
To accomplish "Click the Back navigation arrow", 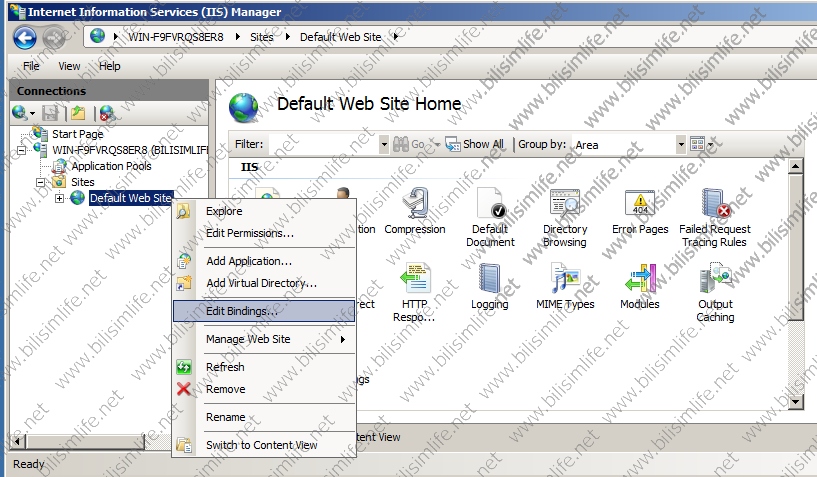I will pos(24,38).
